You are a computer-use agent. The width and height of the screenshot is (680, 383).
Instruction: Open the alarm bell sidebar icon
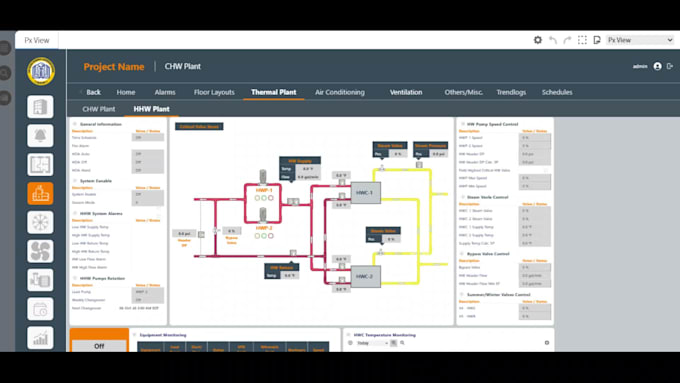click(40, 136)
